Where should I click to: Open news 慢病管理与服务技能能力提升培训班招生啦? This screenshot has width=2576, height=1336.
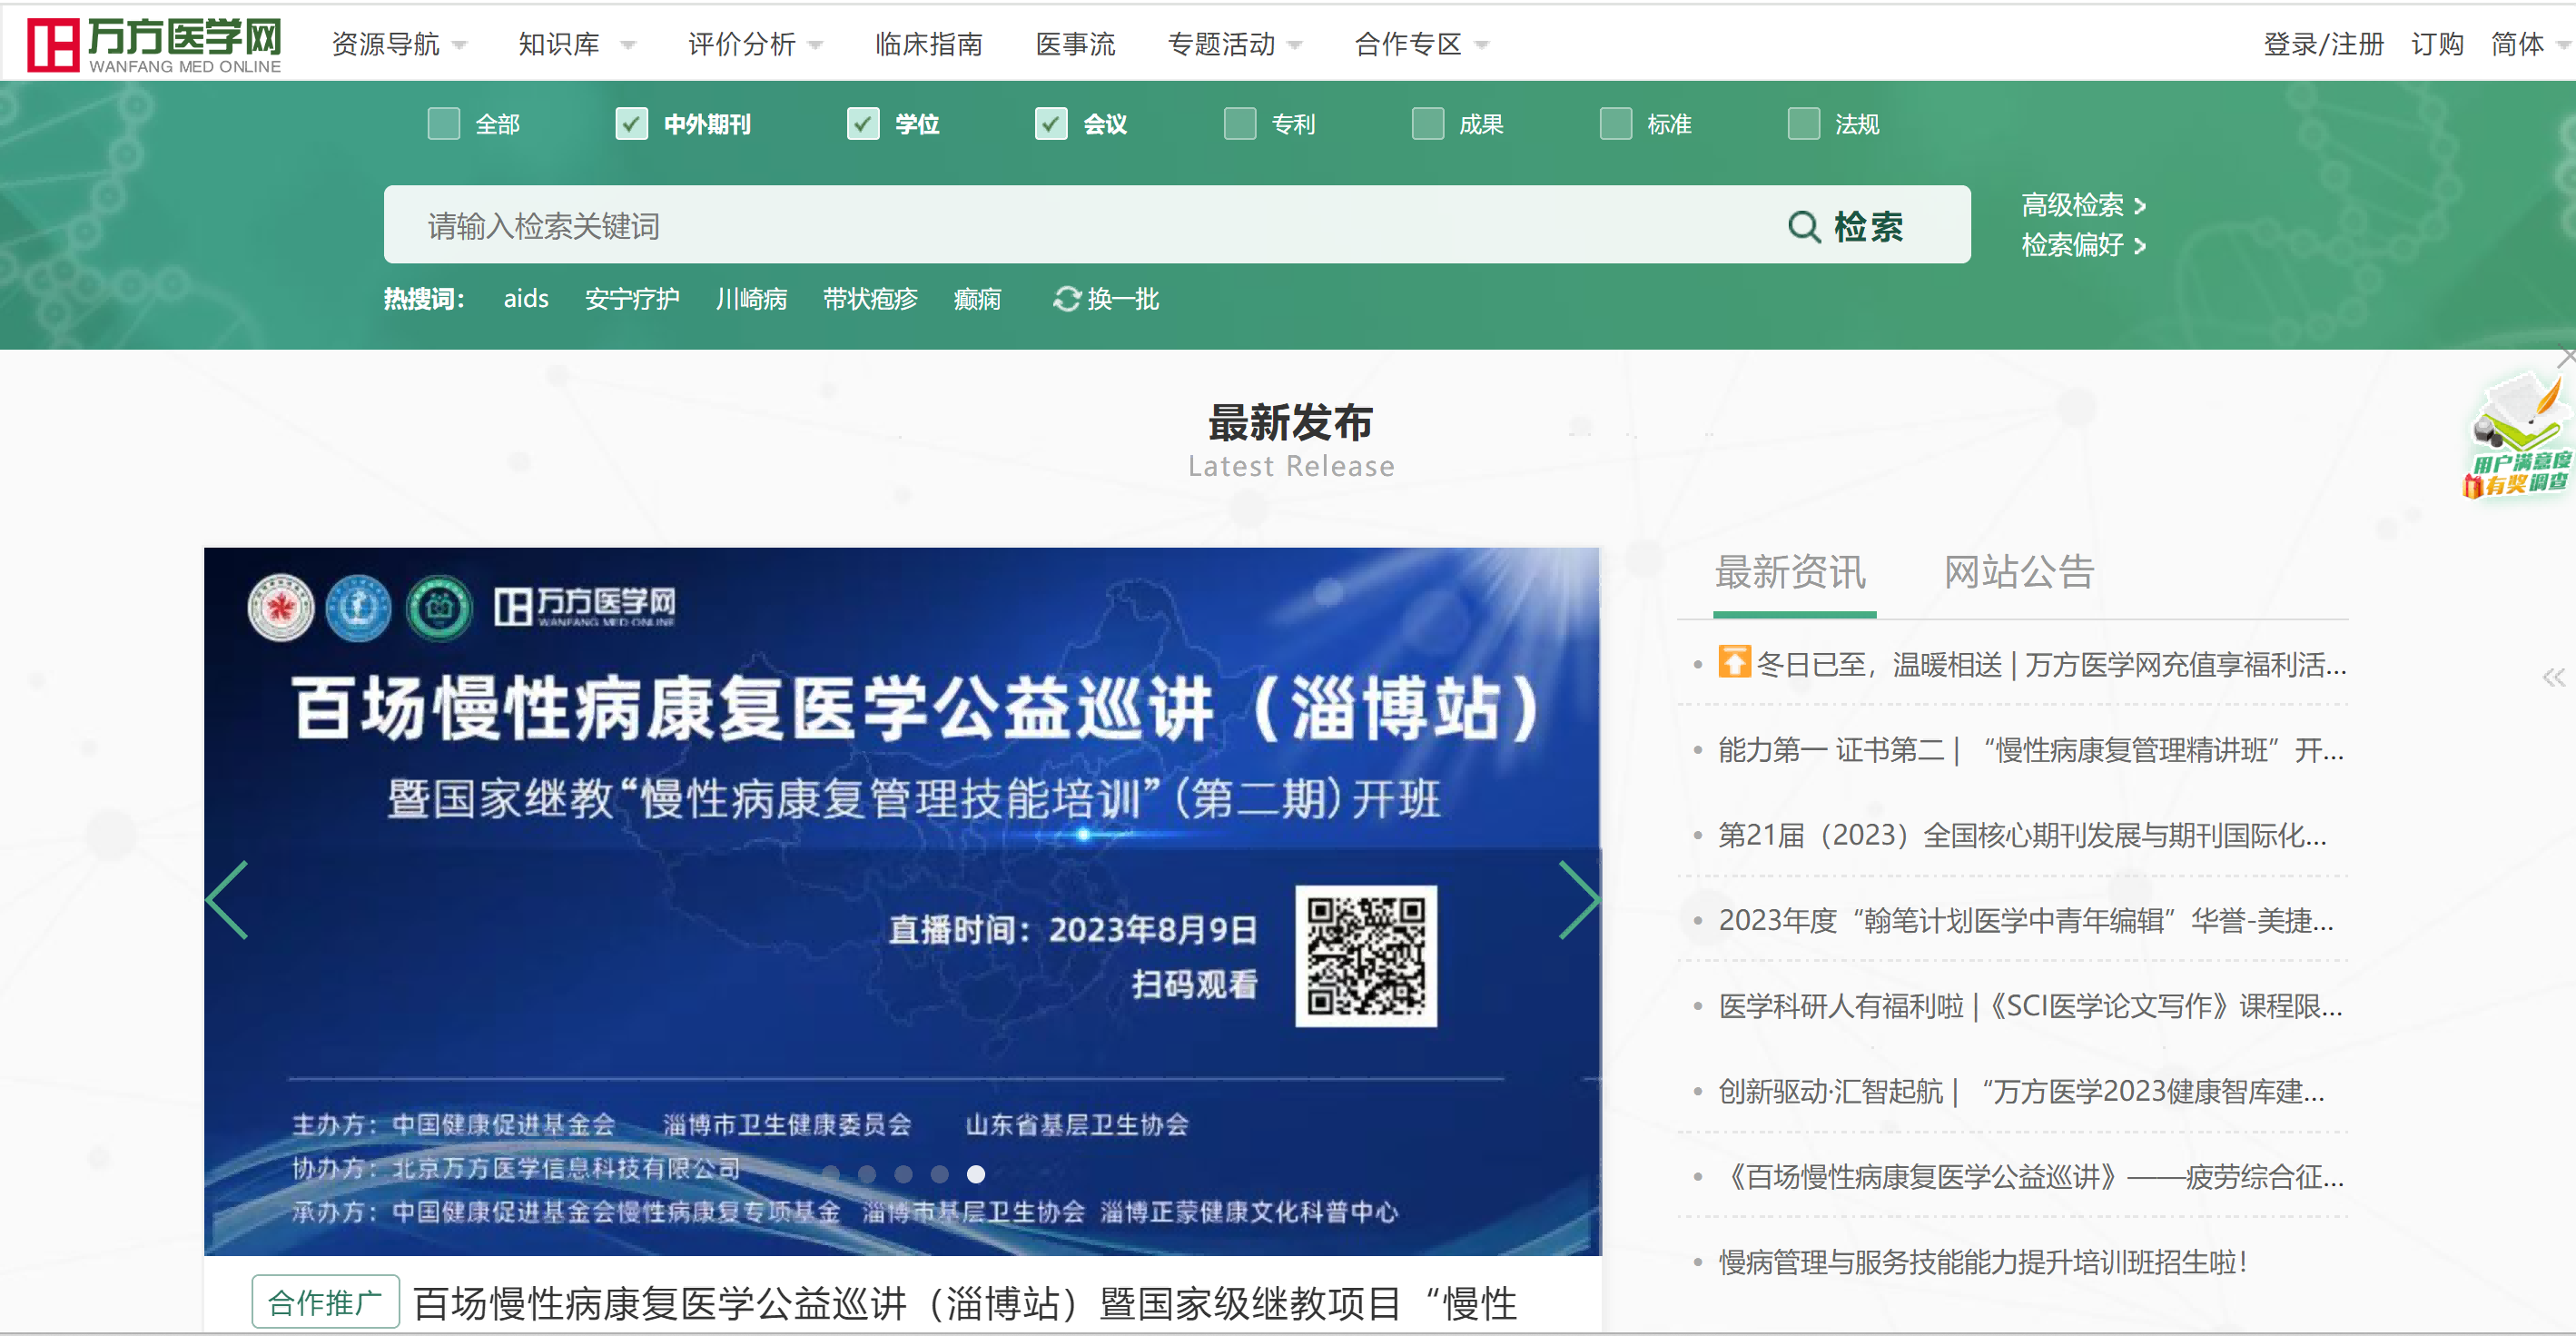[x=1983, y=1262]
